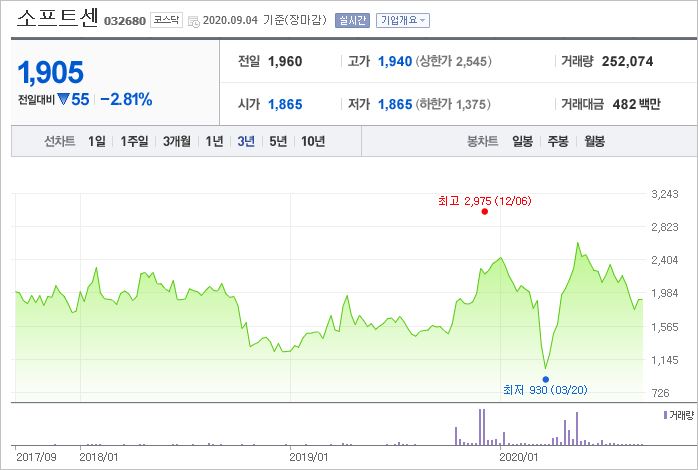Switch to 주봉 candlestick chart
The height and width of the screenshot is (470, 698).
(558, 142)
